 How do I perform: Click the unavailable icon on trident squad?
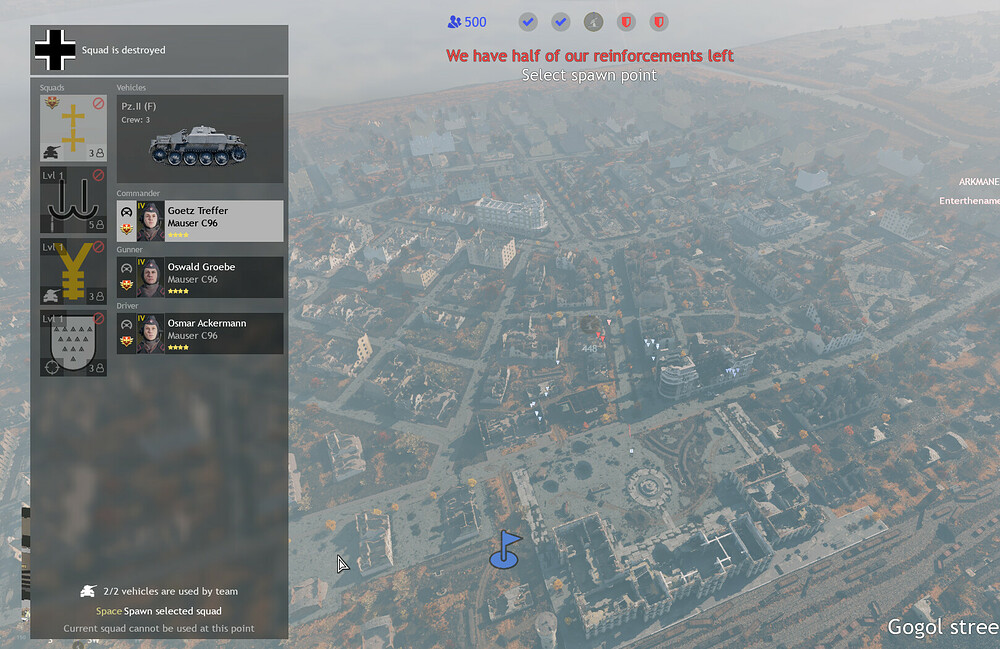pos(98,175)
